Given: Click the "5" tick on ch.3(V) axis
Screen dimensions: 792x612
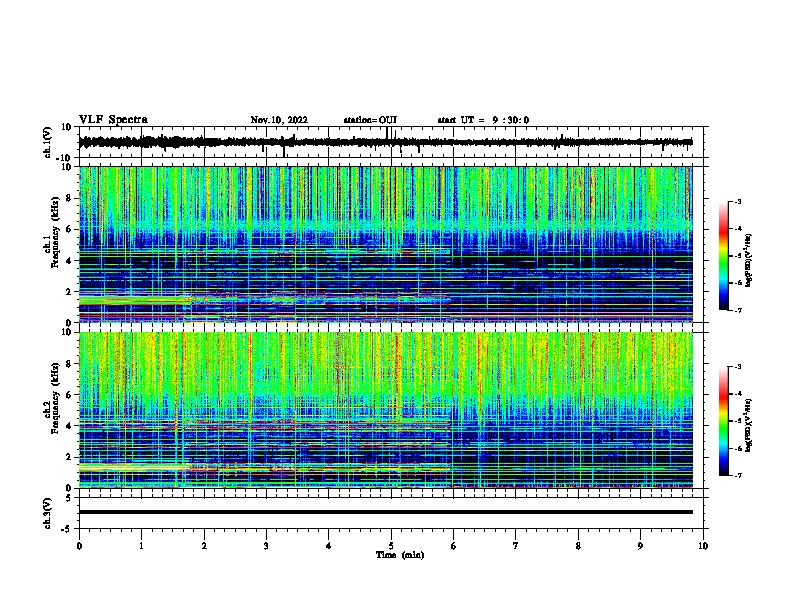Looking at the screenshot, I should click(70, 498).
